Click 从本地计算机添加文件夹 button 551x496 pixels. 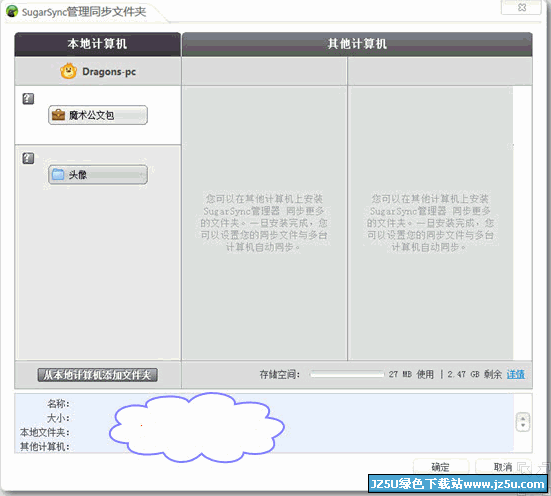tap(97, 375)
